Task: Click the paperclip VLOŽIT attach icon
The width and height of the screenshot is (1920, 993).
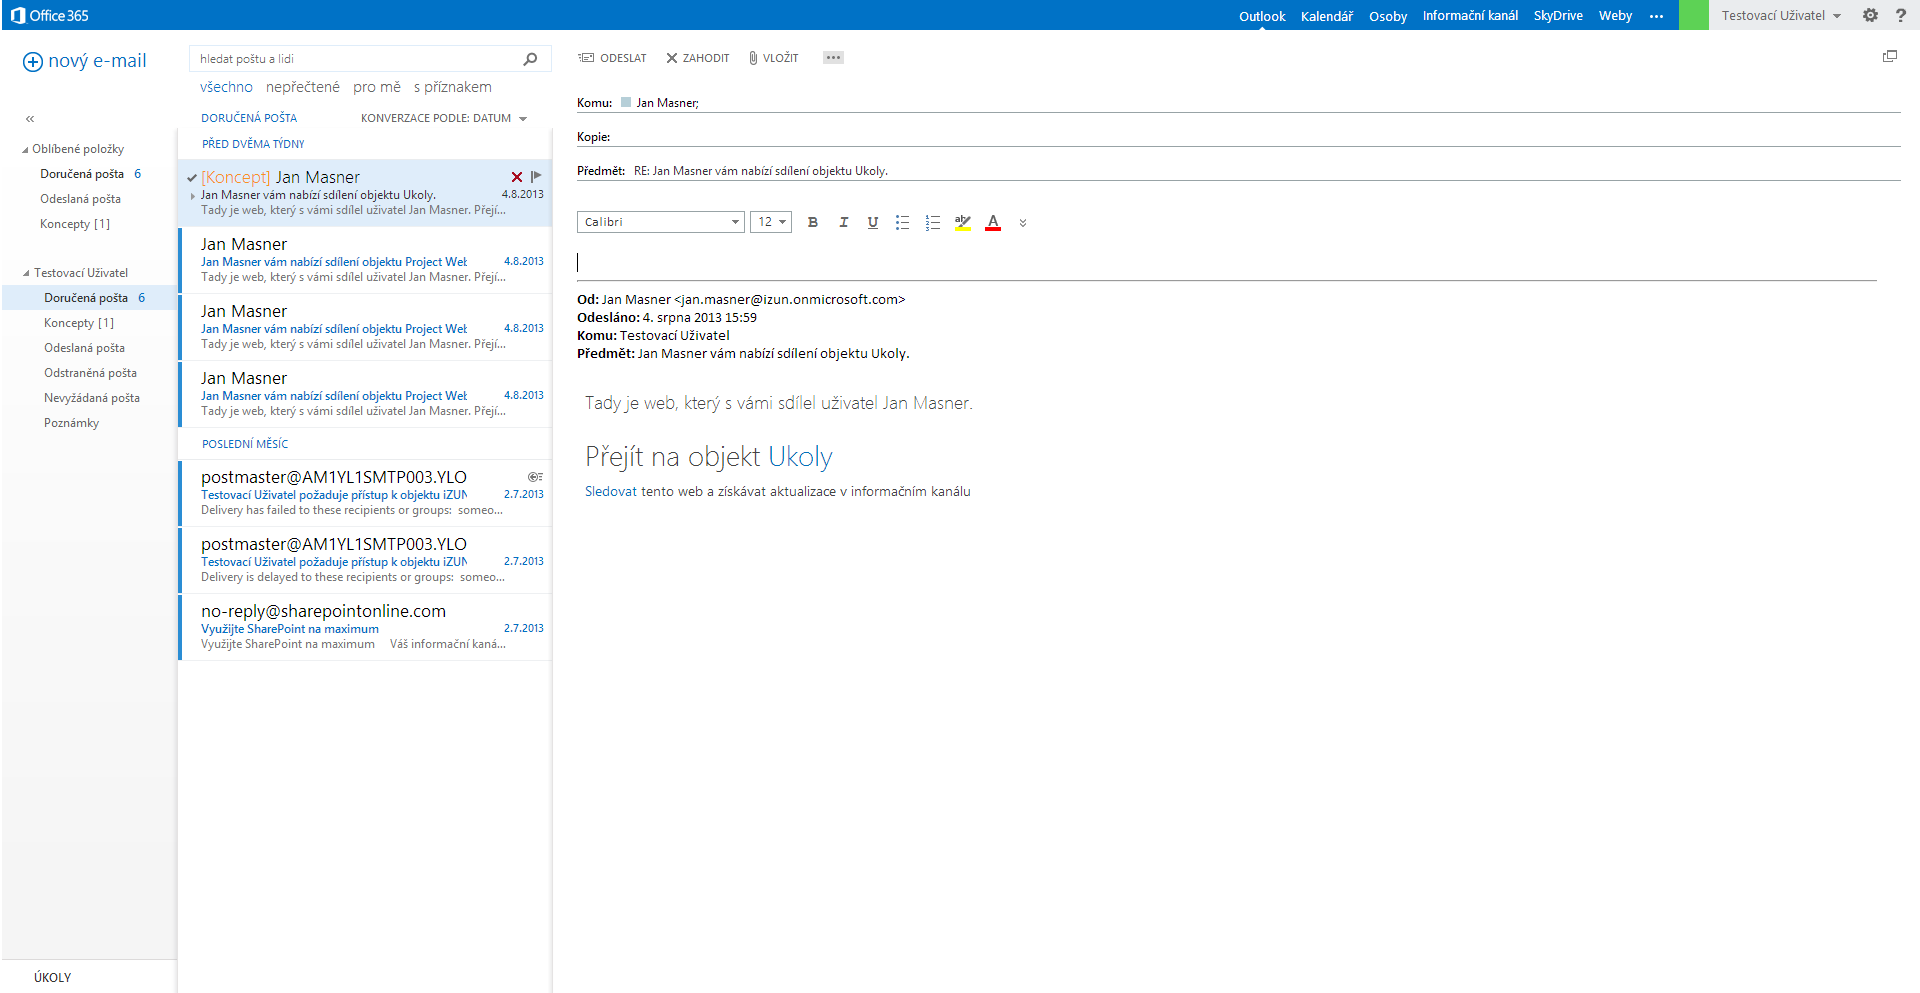Action: [x=753, y=58]
